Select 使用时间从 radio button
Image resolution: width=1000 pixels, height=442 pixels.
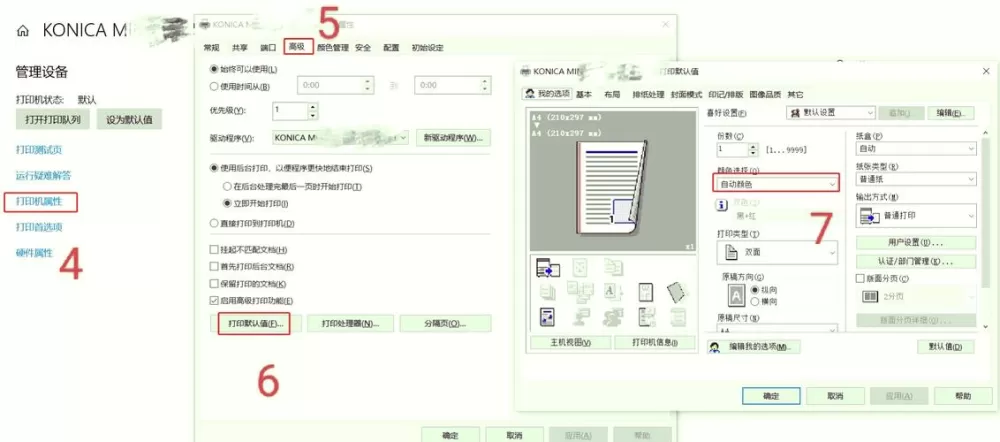pos(214,86)
